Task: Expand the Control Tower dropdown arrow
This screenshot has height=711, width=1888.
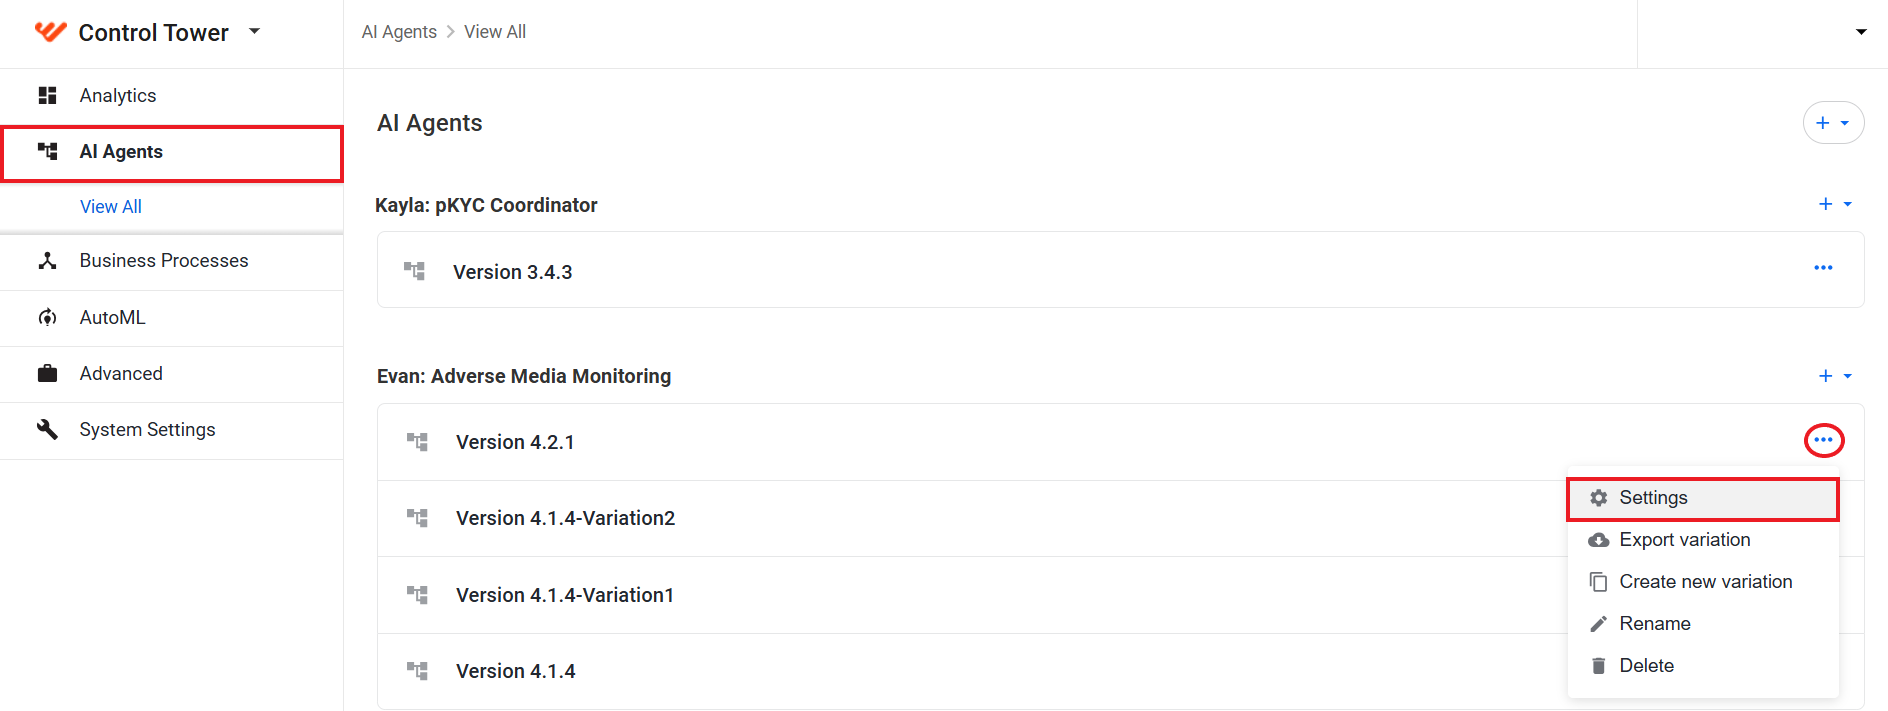Action: (254, 32)
